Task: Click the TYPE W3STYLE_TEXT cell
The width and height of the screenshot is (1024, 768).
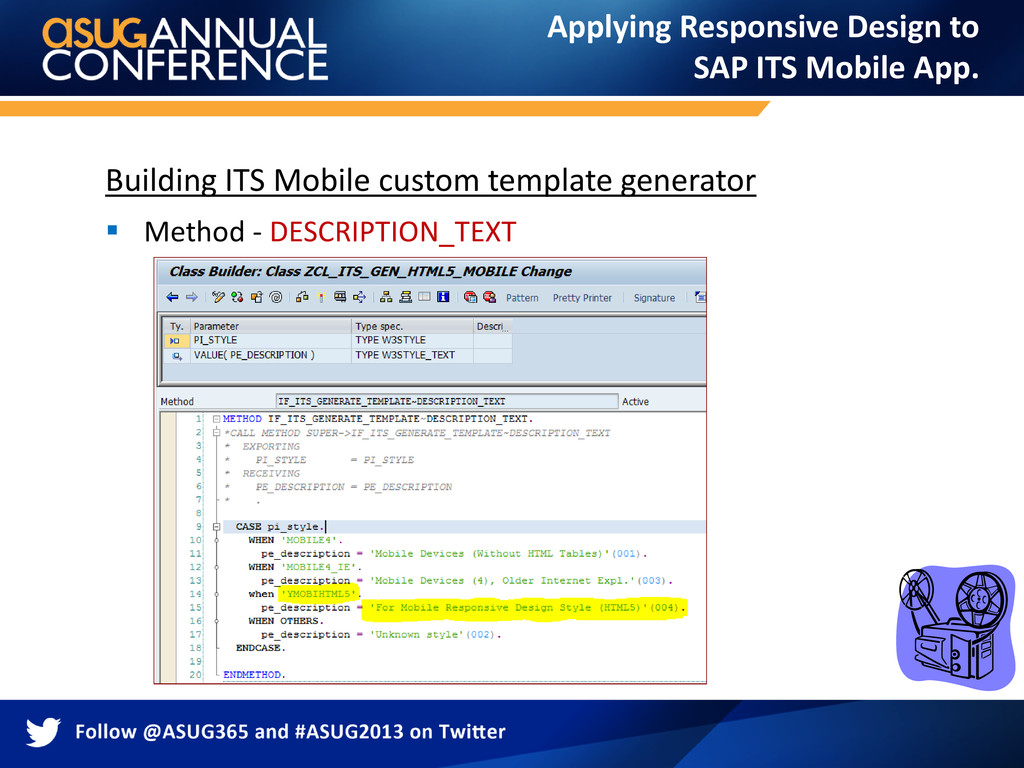Action: (x=413, y=355)
